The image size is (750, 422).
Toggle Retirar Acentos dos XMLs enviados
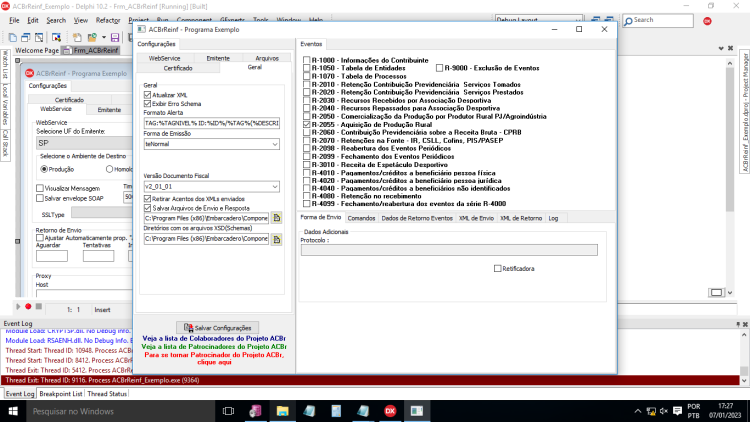(147, 199)
